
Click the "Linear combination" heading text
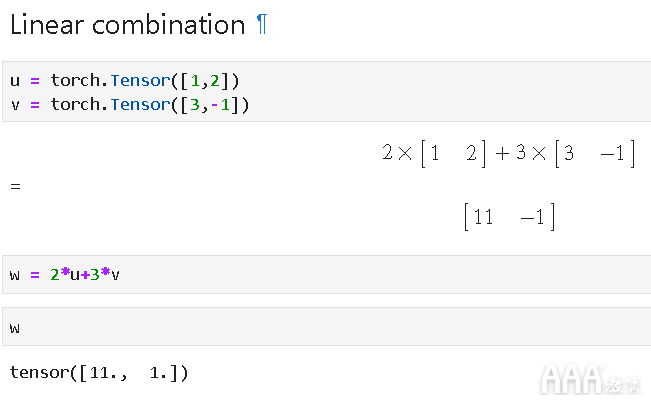pyautogui.click(x=127, y=25)
